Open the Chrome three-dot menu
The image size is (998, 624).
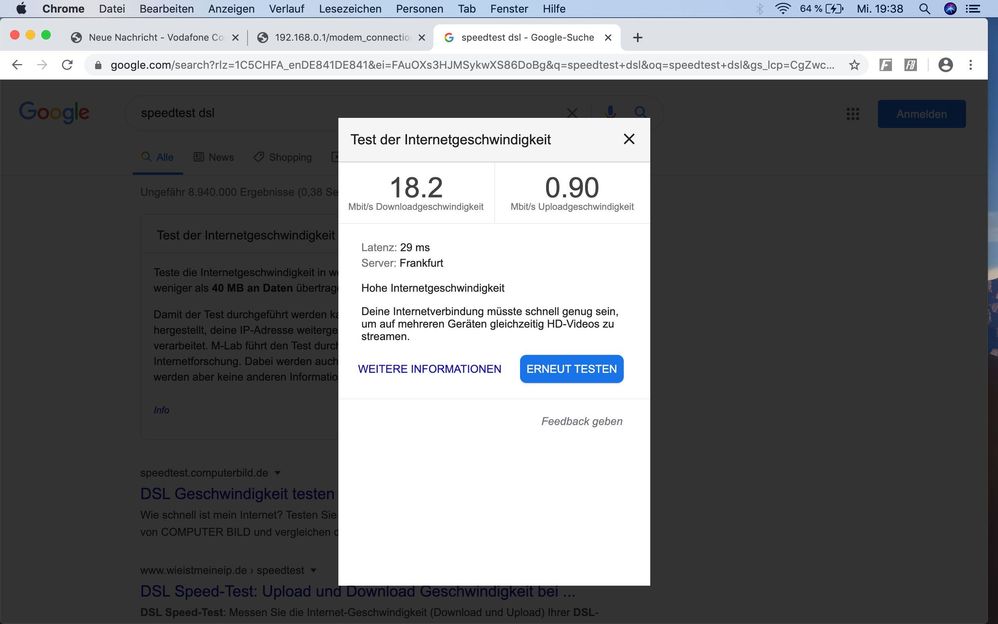(x=971, y=65)
